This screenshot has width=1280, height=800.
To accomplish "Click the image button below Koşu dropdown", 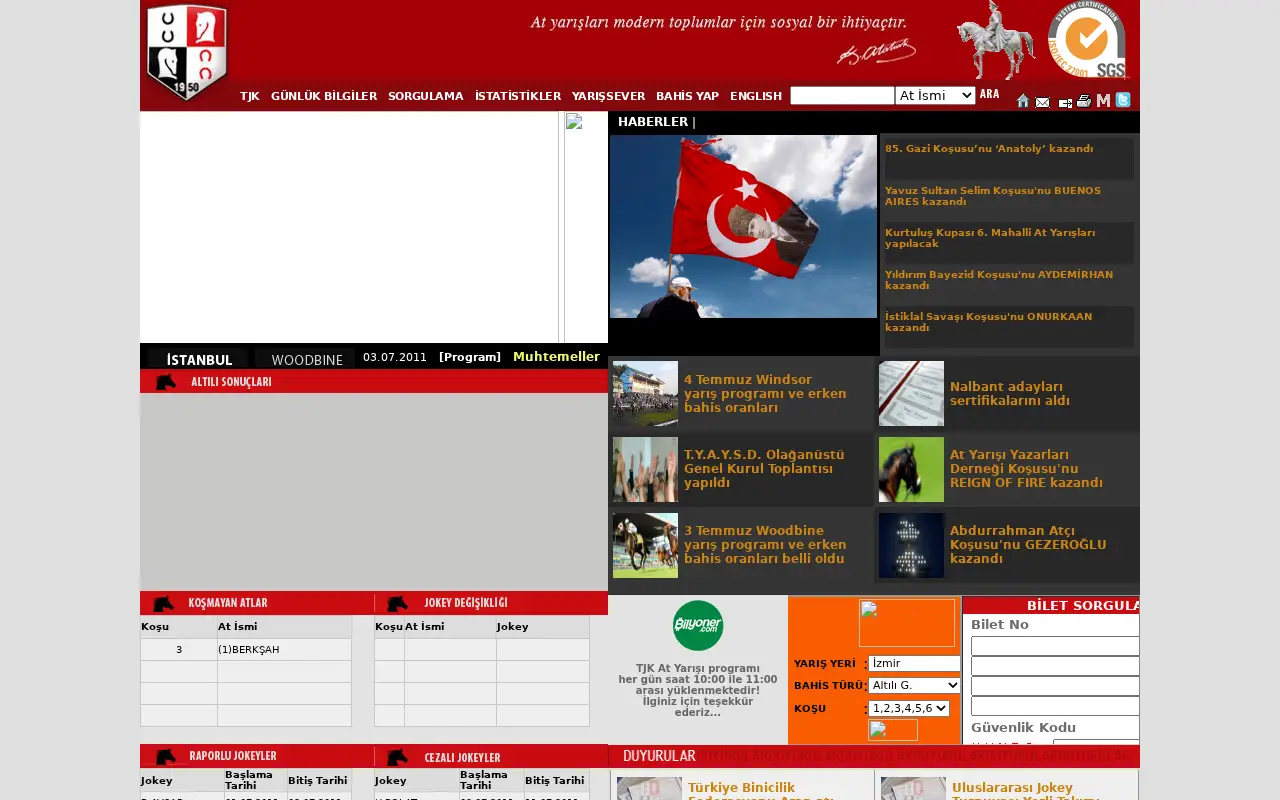I will click(x=893, y=730).
